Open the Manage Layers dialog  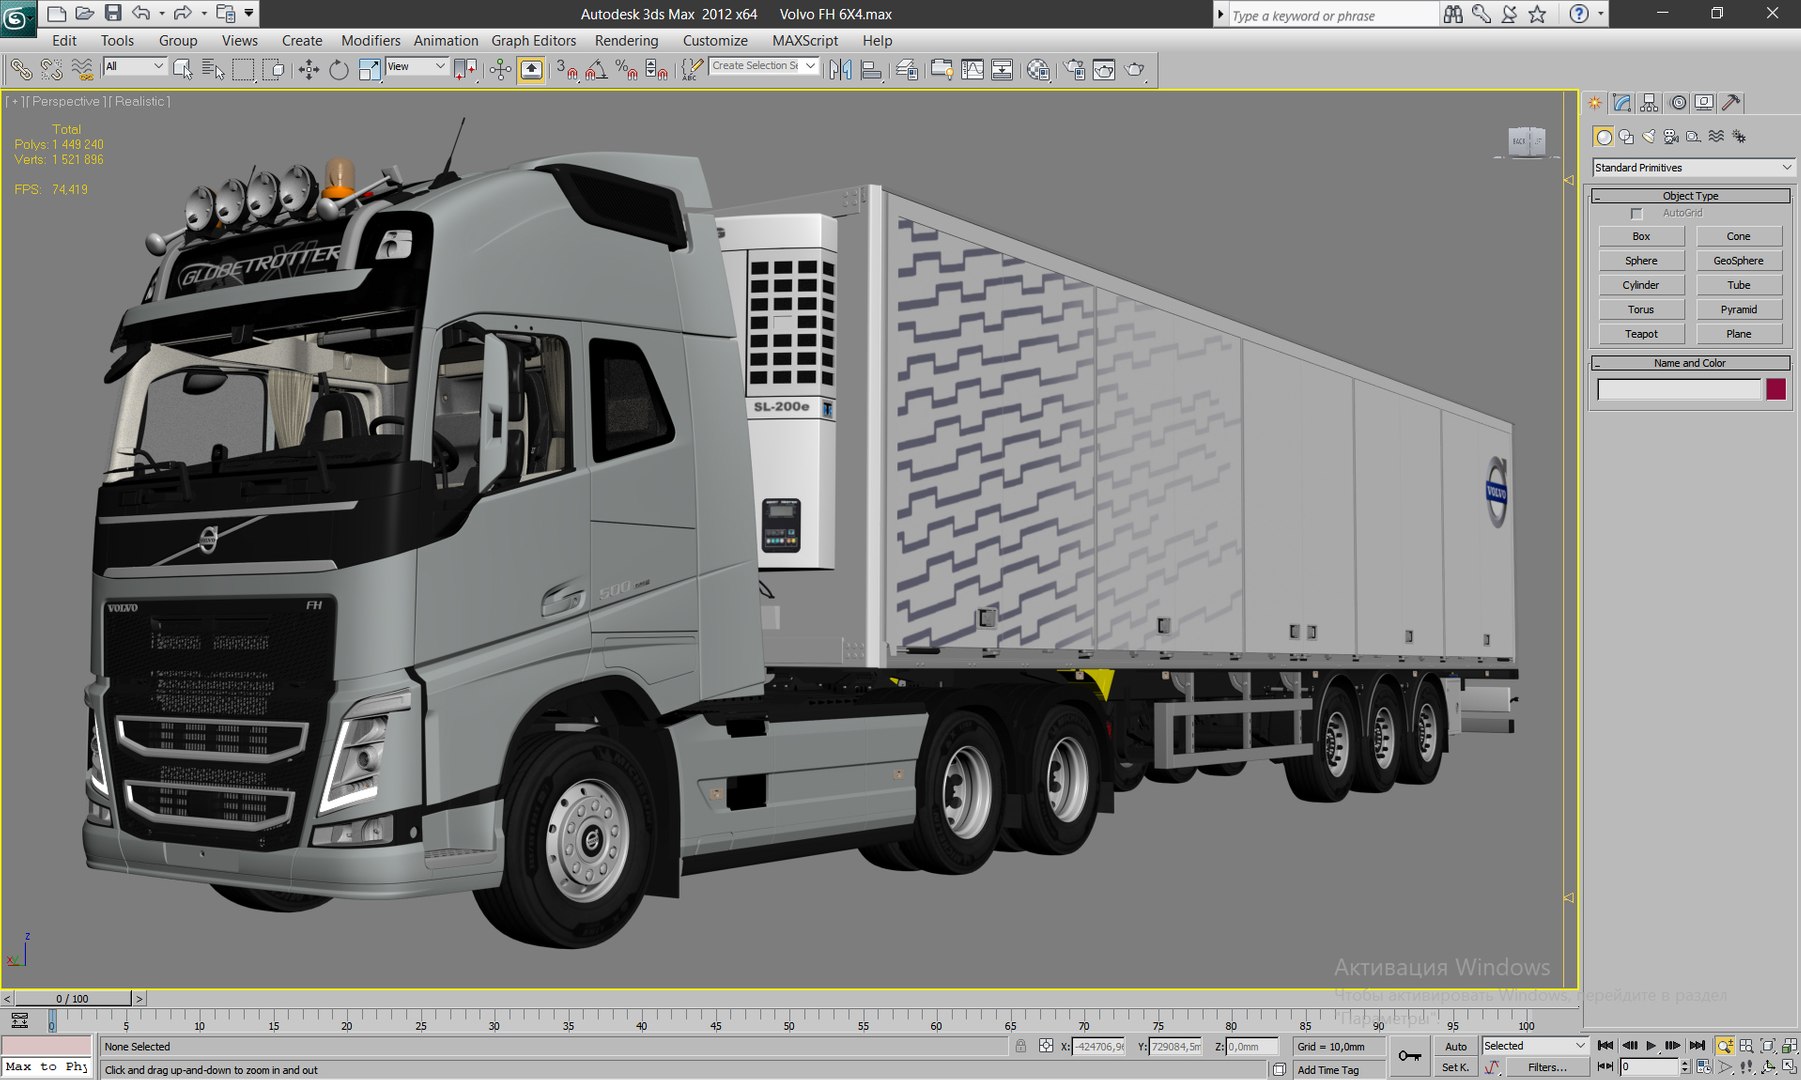(907, 69)
